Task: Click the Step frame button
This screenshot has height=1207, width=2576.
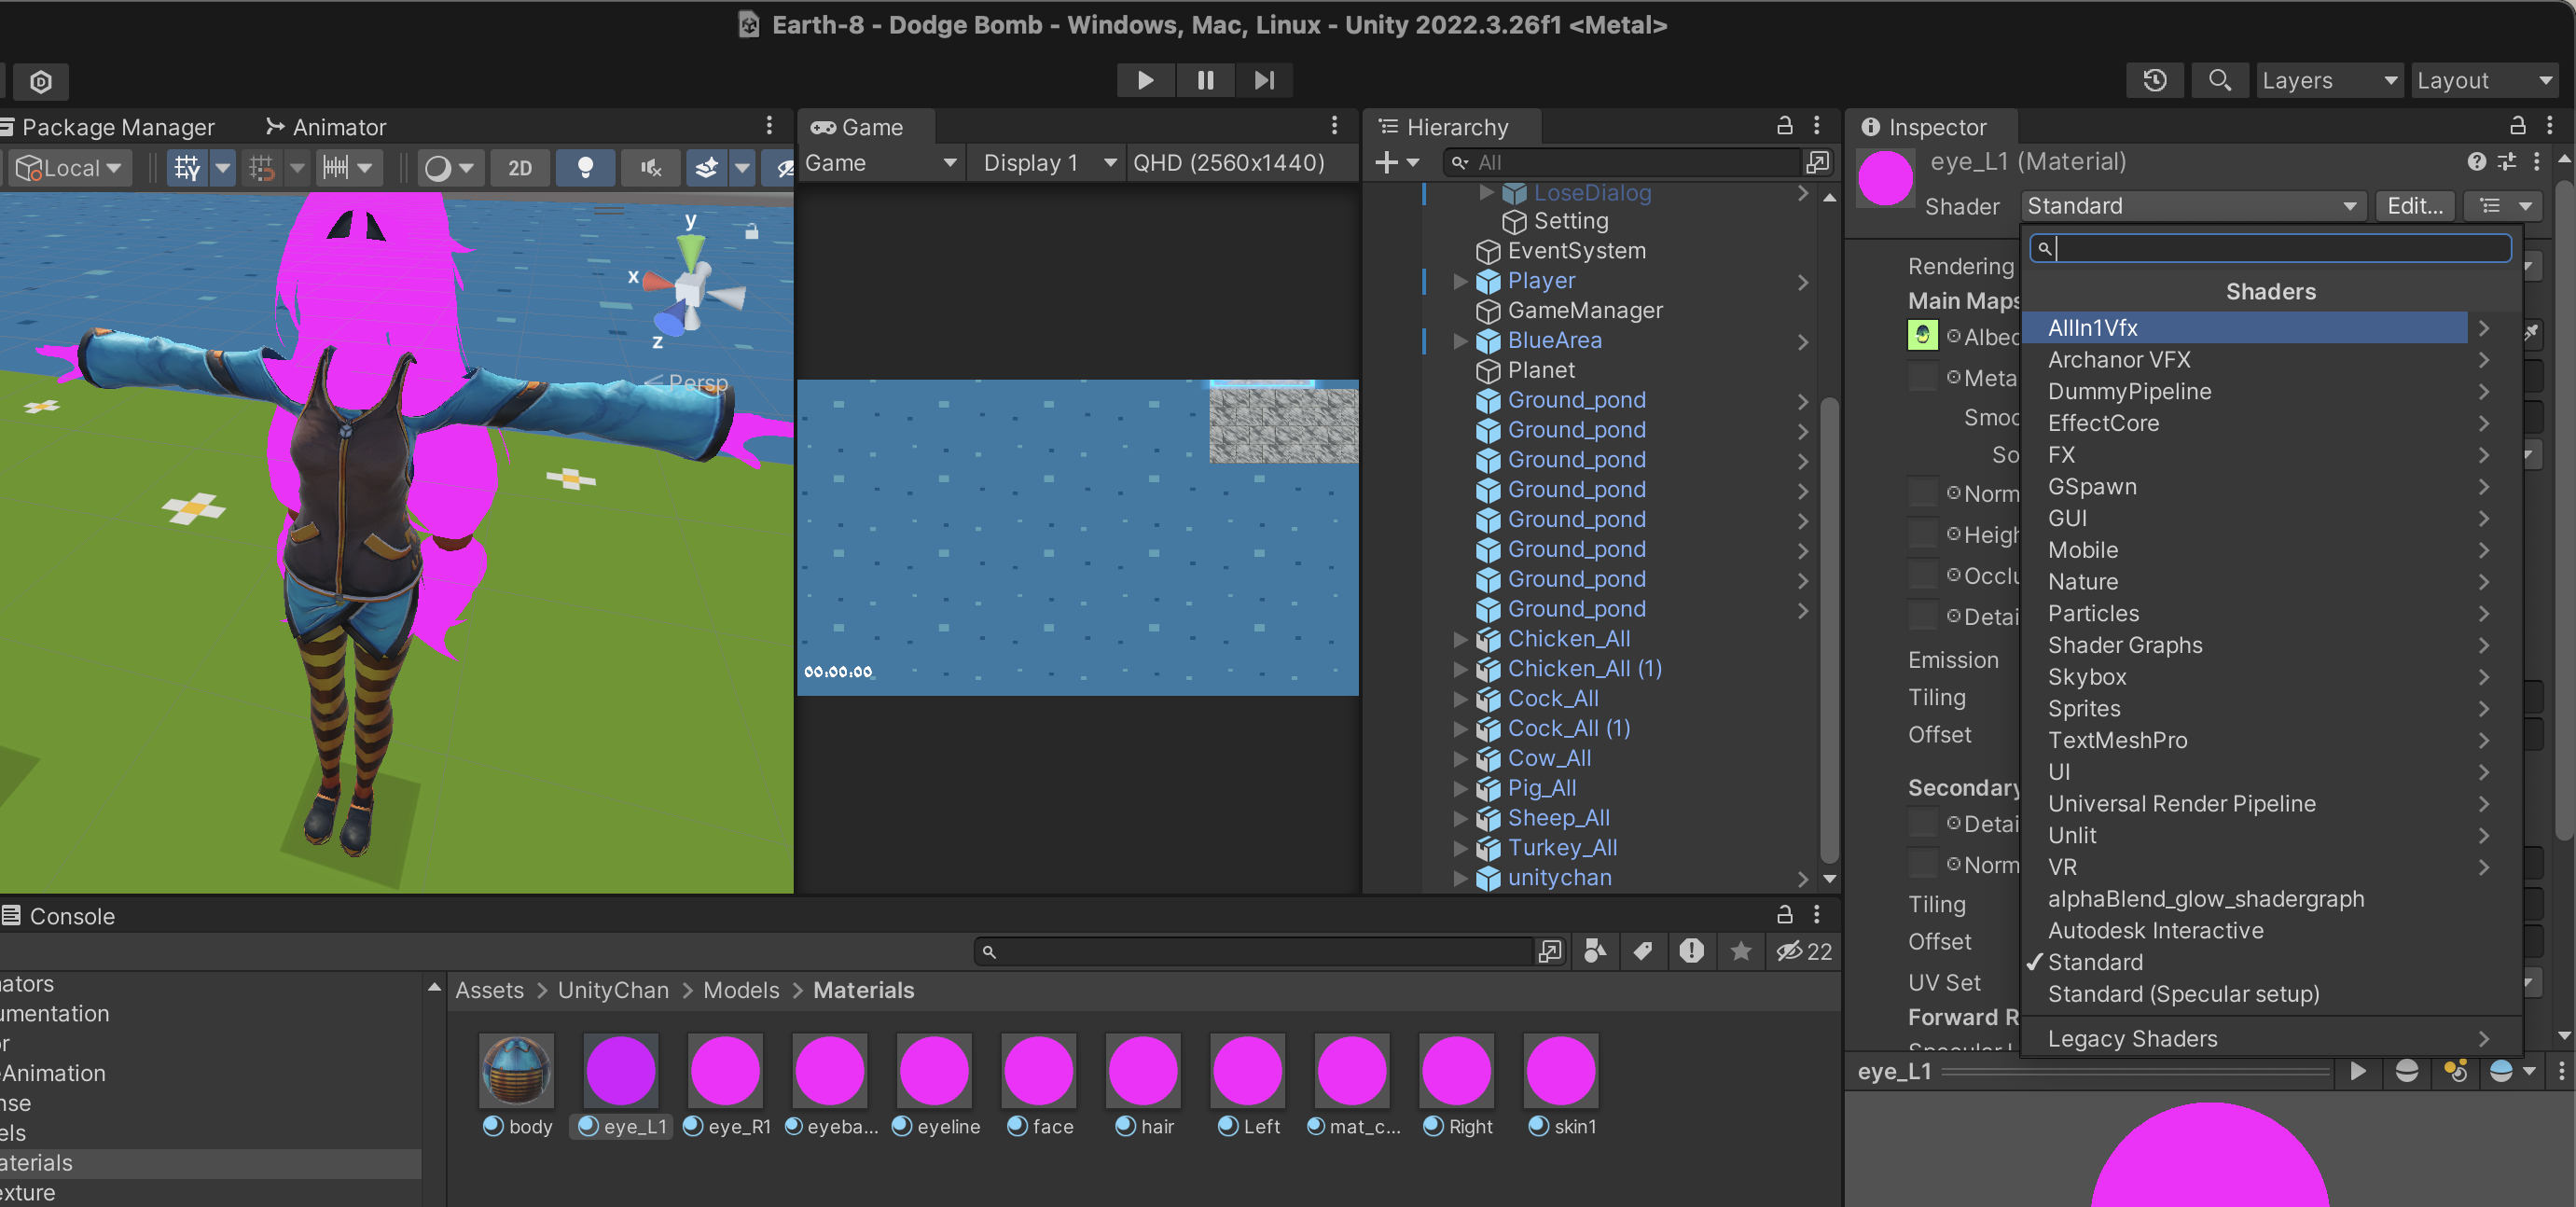Action: pyautogui.click(x=1264, y=80)
